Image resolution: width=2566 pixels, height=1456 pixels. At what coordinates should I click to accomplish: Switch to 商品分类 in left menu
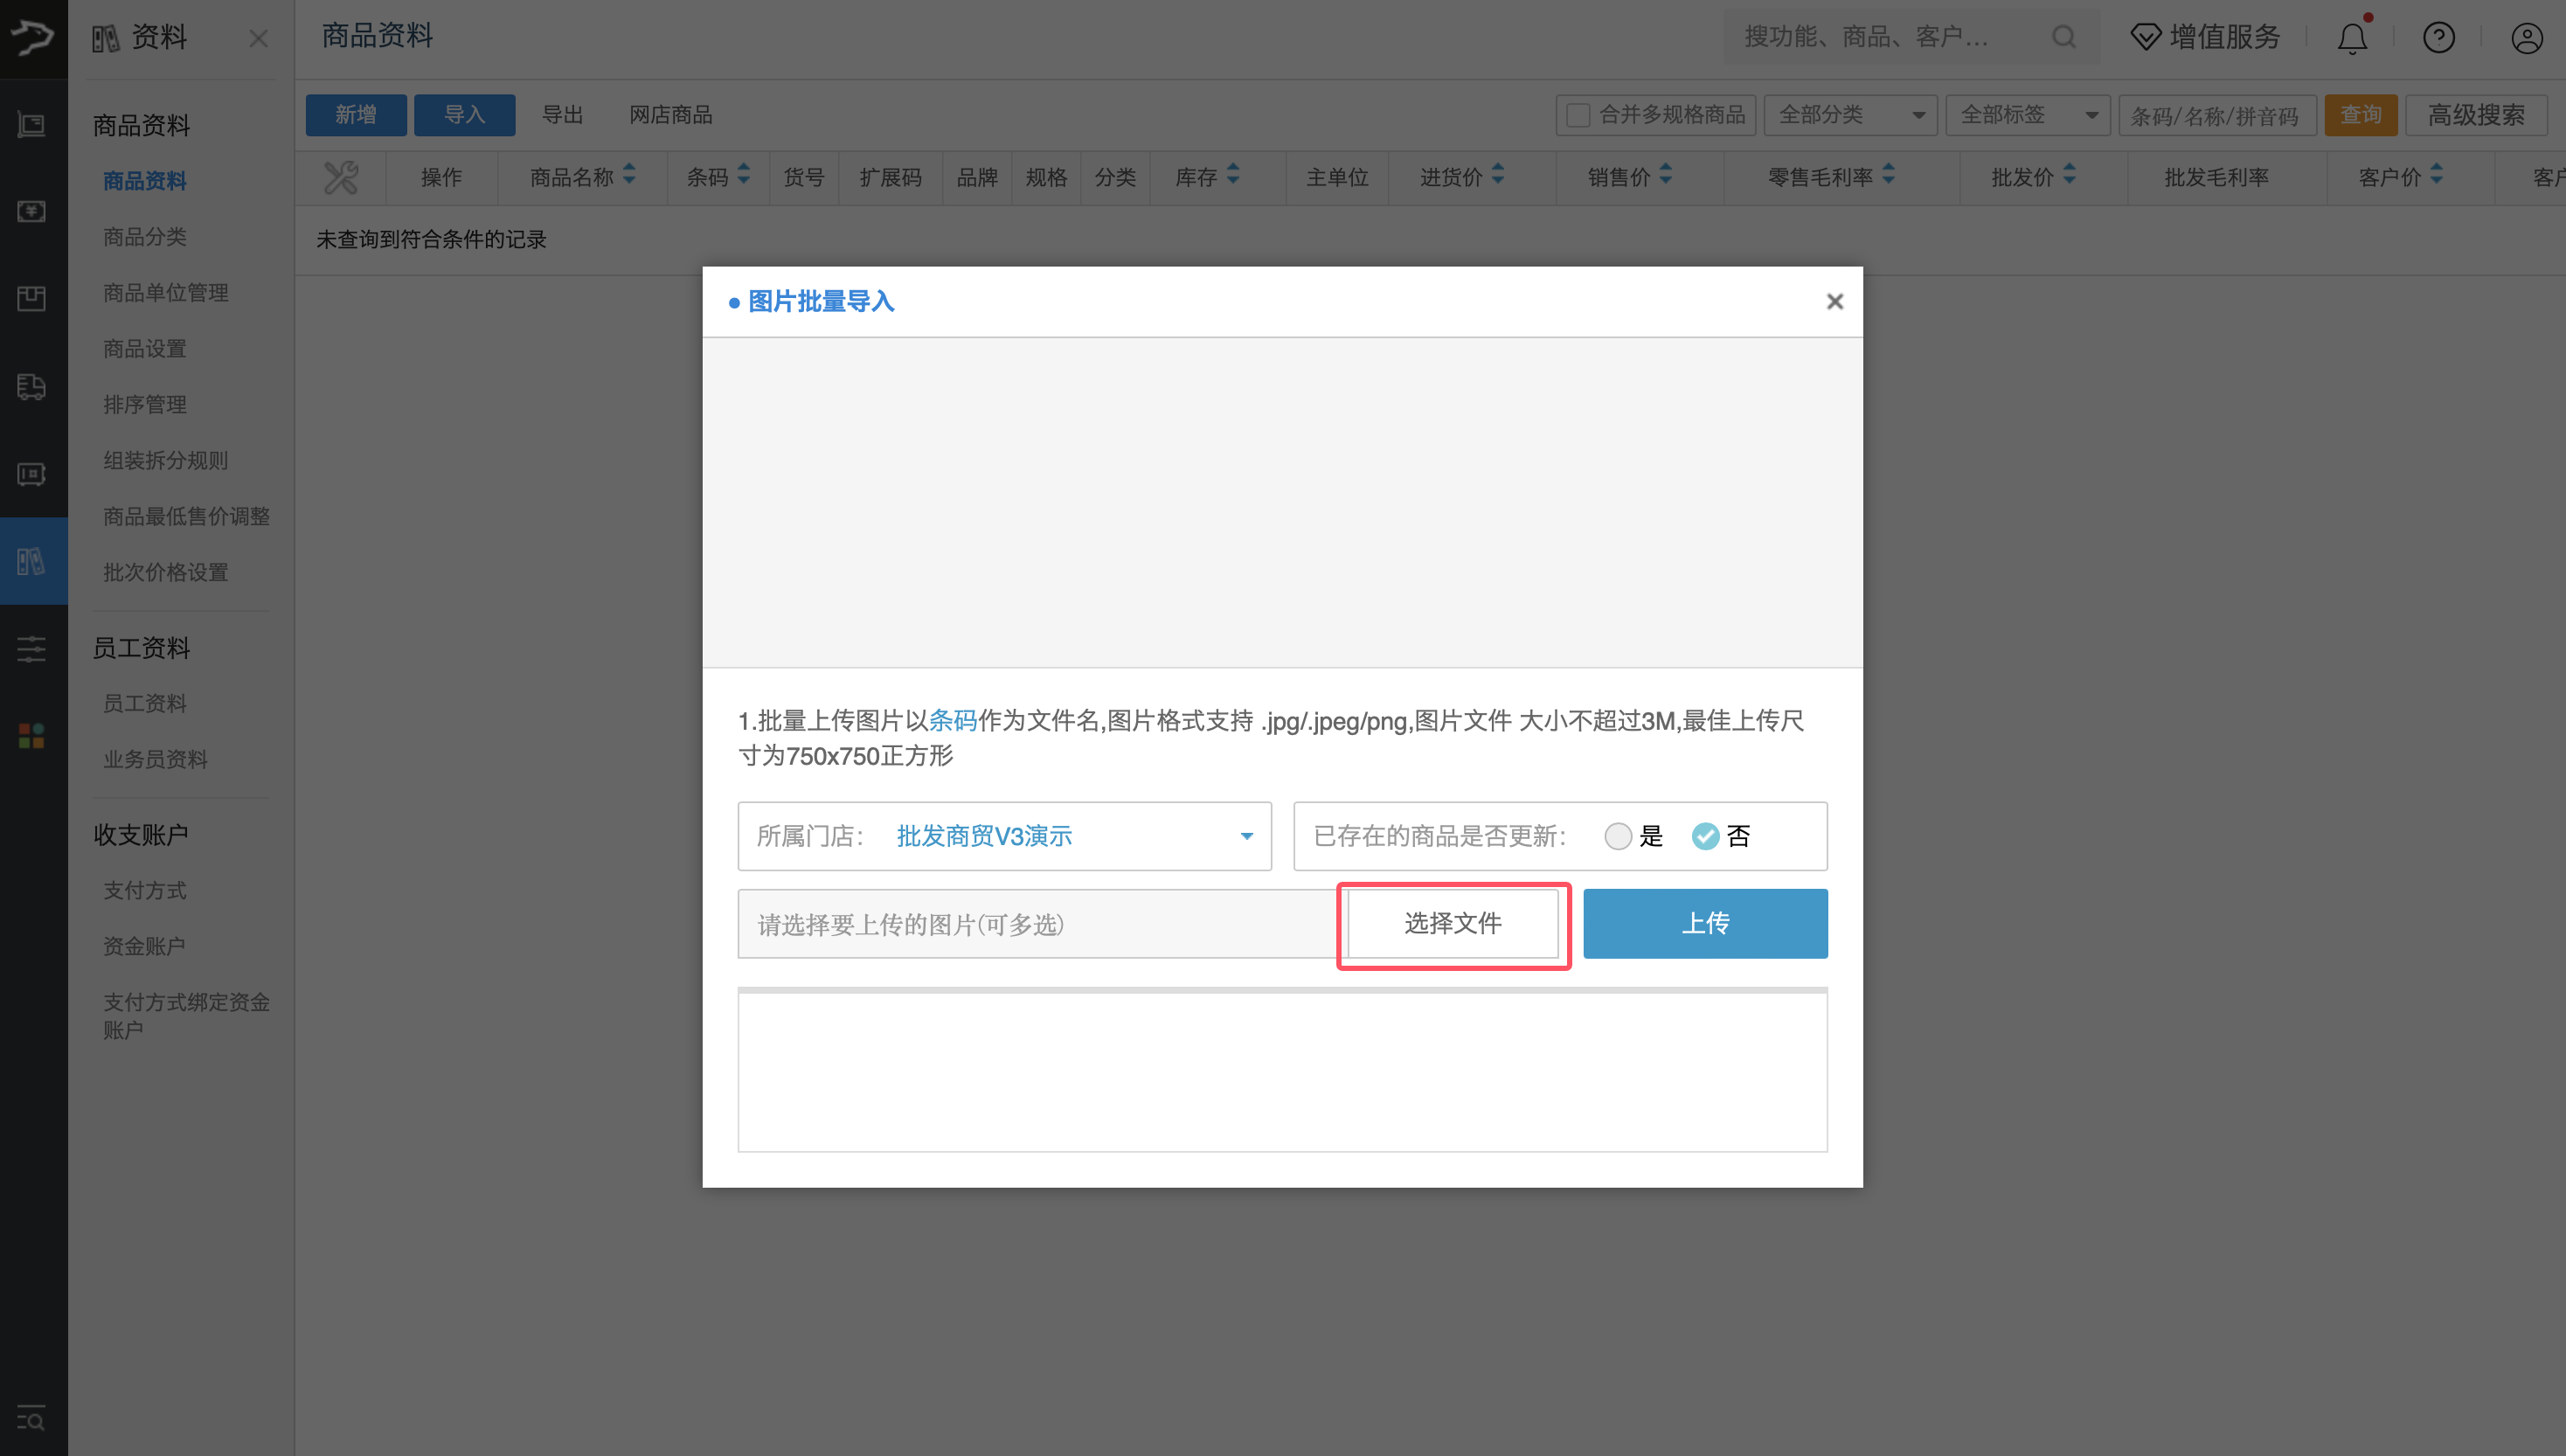point(144,236)
